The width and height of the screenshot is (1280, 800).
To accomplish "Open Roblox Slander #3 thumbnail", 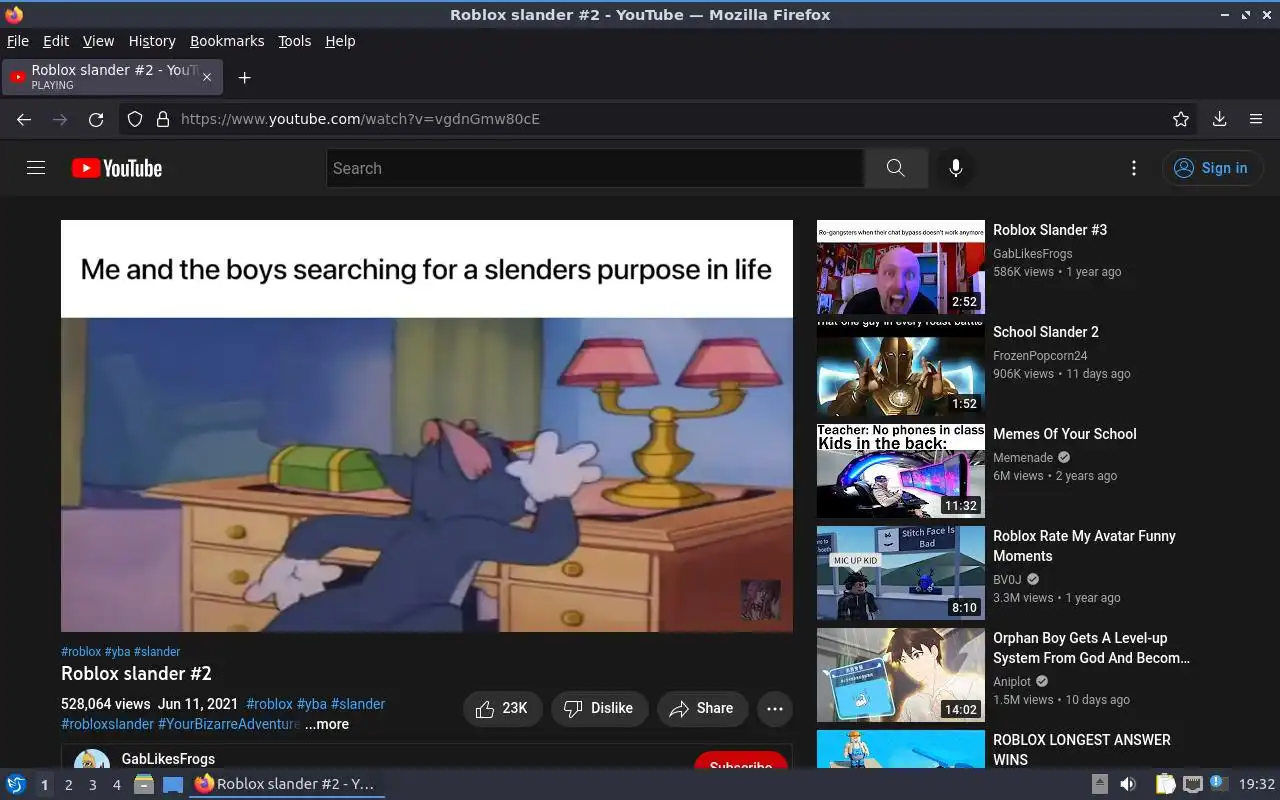I will (x=901, y=267).
